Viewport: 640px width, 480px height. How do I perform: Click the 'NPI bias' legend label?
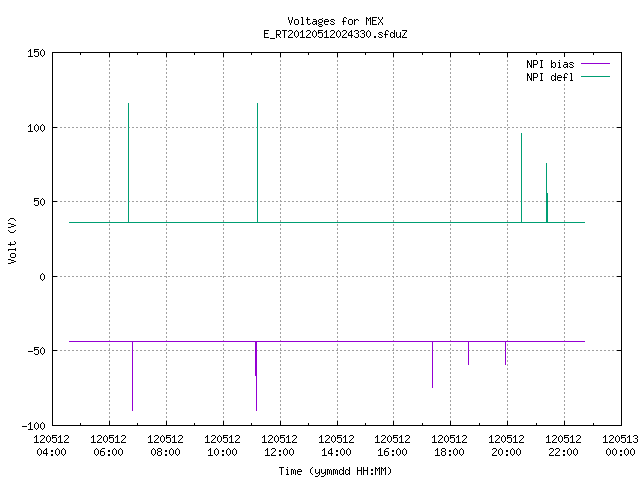point(550,64)
